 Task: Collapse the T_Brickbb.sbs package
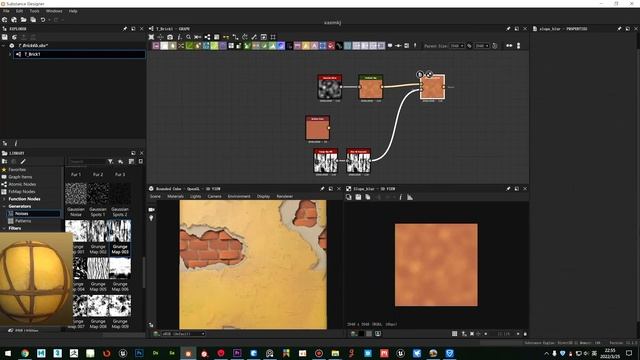pyautogui.click(x=4, y=46)
